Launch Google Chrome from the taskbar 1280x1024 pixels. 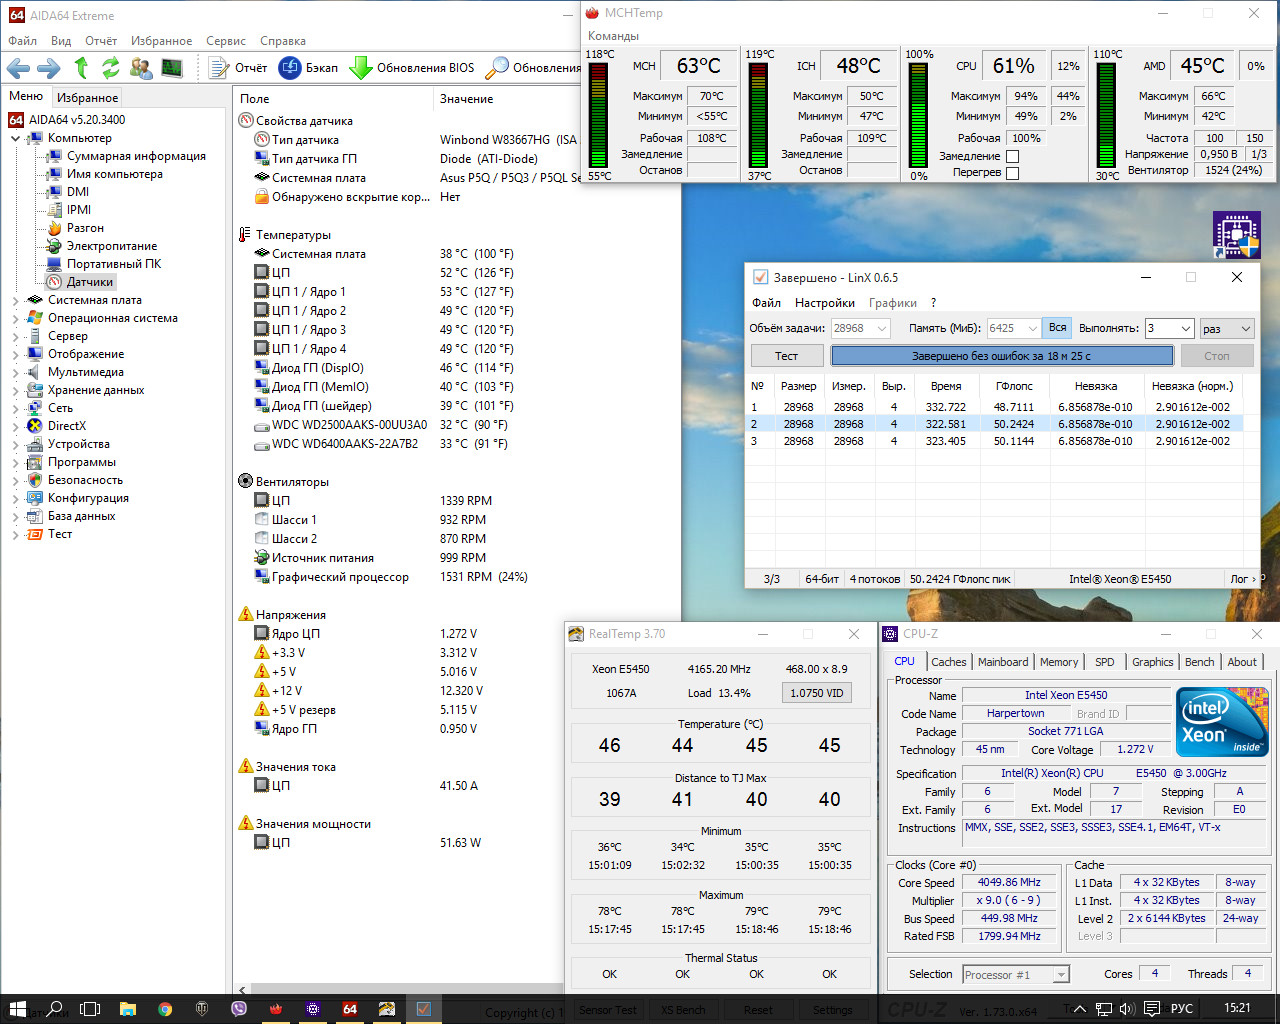coord(165,1008)
